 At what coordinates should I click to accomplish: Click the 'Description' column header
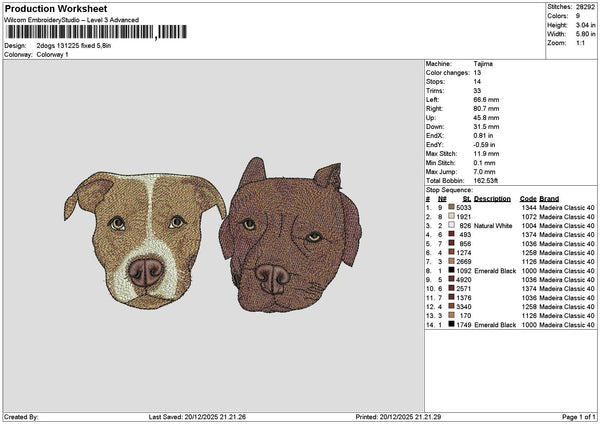click(492, 199)
